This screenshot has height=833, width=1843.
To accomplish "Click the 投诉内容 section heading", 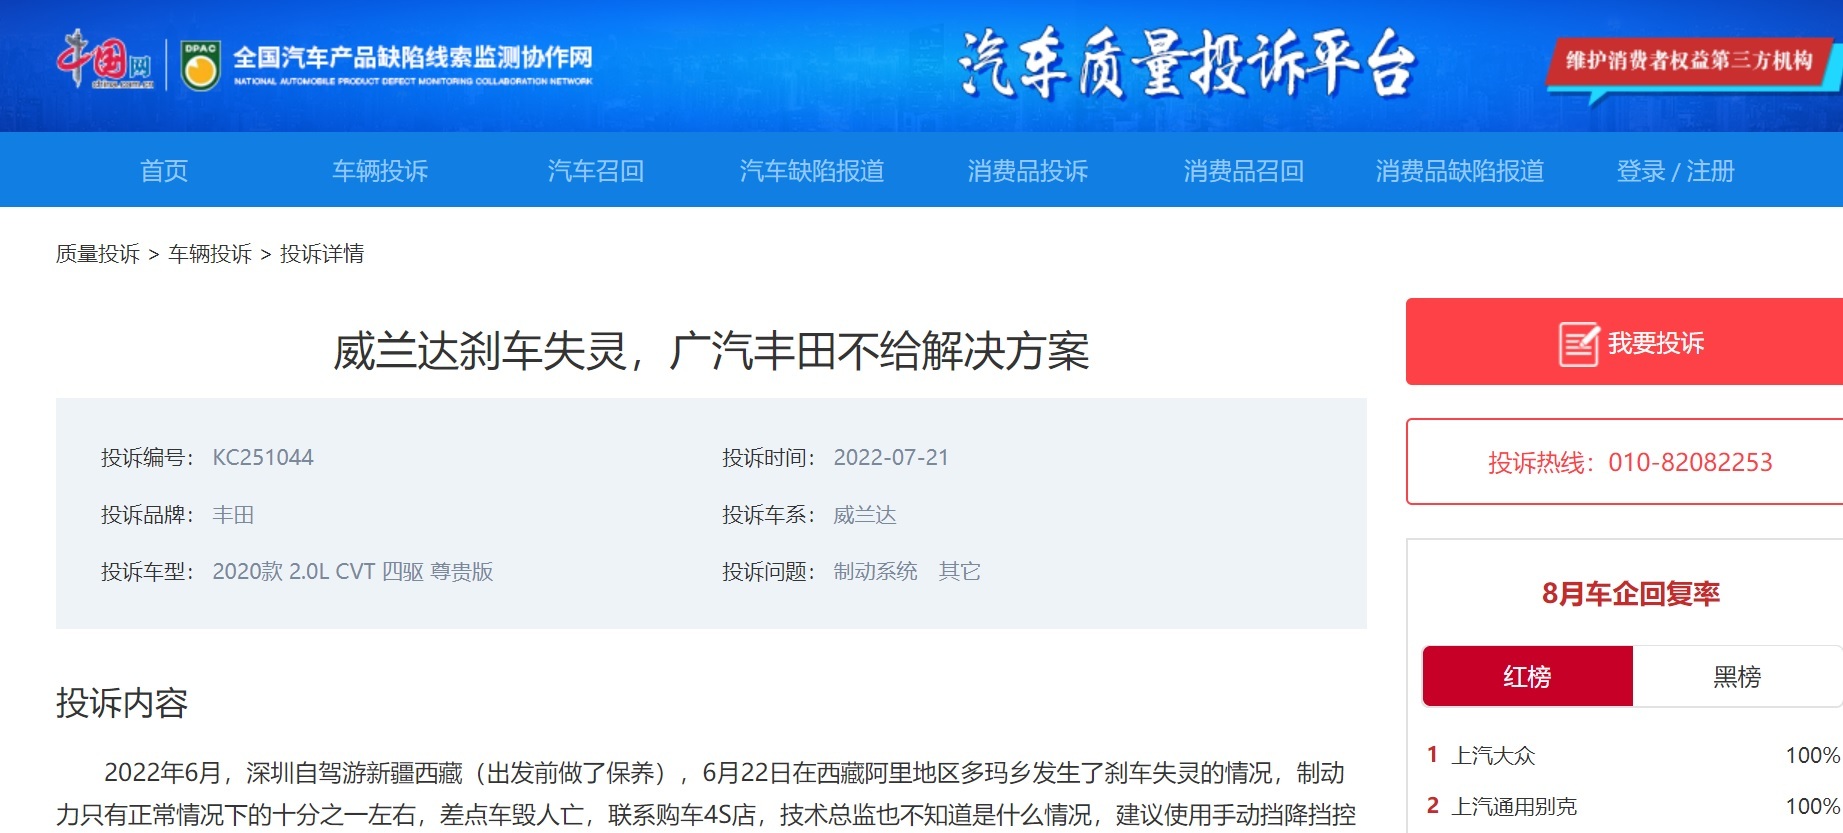I will (x=122, y=703).
